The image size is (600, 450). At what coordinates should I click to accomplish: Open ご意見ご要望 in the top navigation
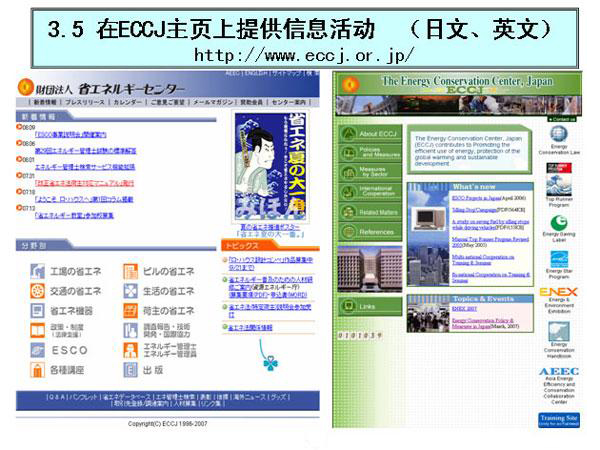pyautogui.click(x=168, y=102)
